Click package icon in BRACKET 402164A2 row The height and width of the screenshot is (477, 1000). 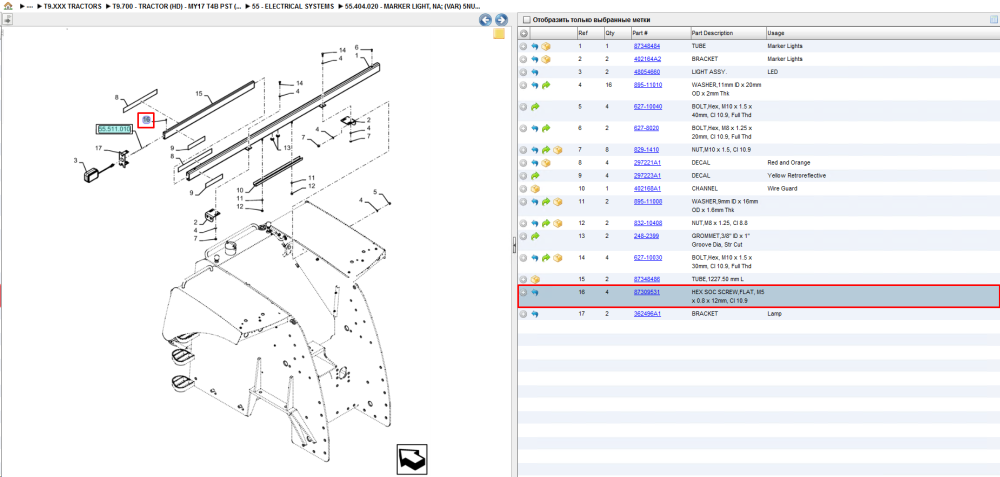click(546, 59)
